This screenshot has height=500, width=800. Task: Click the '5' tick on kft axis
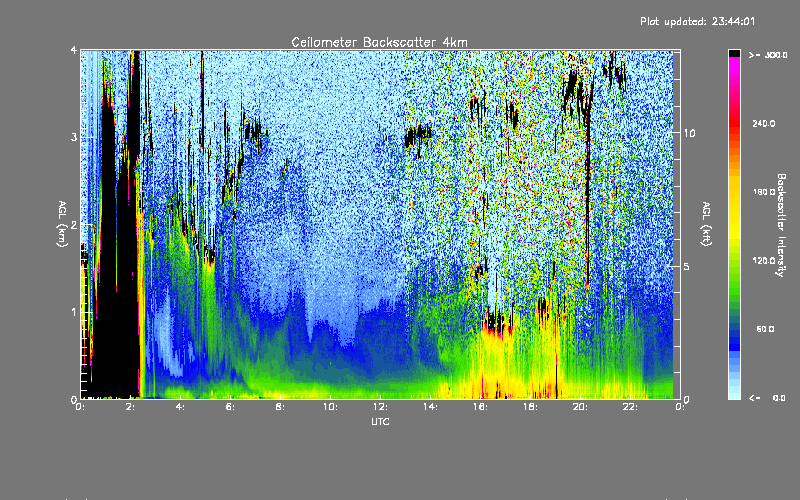pos(687,266)
